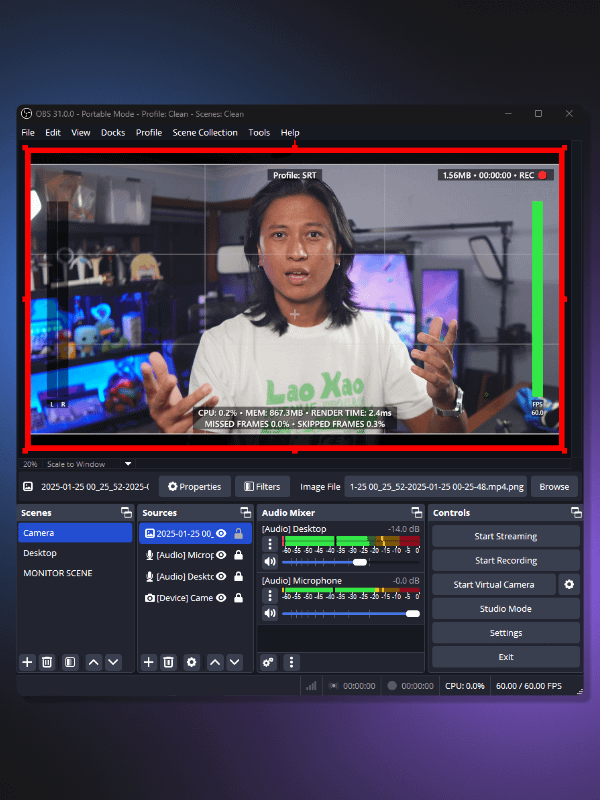Viewport: 600px width, 800px height.
Task: Open three-dot options for Desktop audio
Action: click(269, 545)
